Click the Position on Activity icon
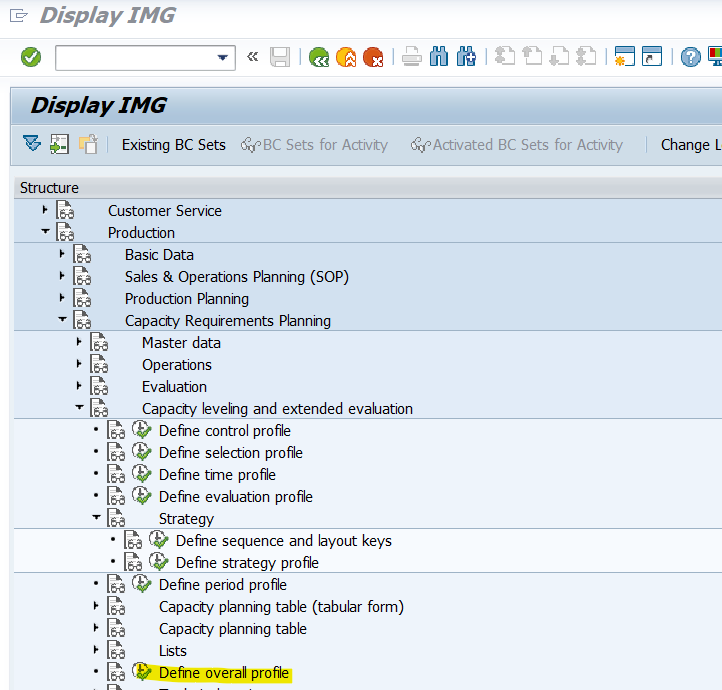The height and width of the screenshot is (690, 722). (59, 145)
